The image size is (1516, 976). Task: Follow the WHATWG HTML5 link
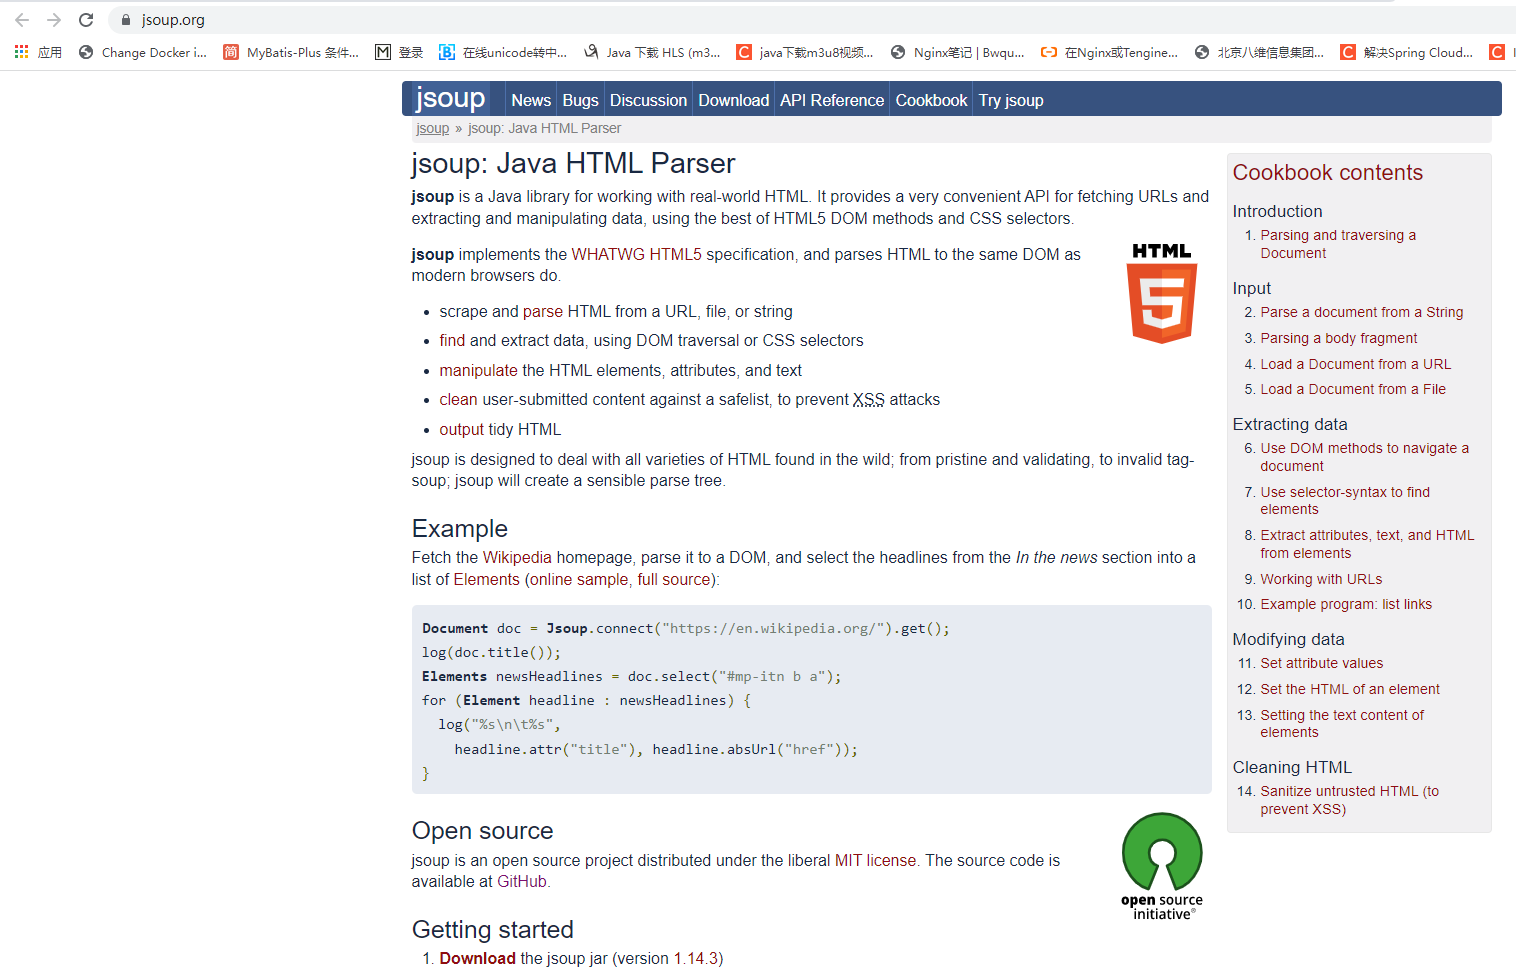(637, 255)
